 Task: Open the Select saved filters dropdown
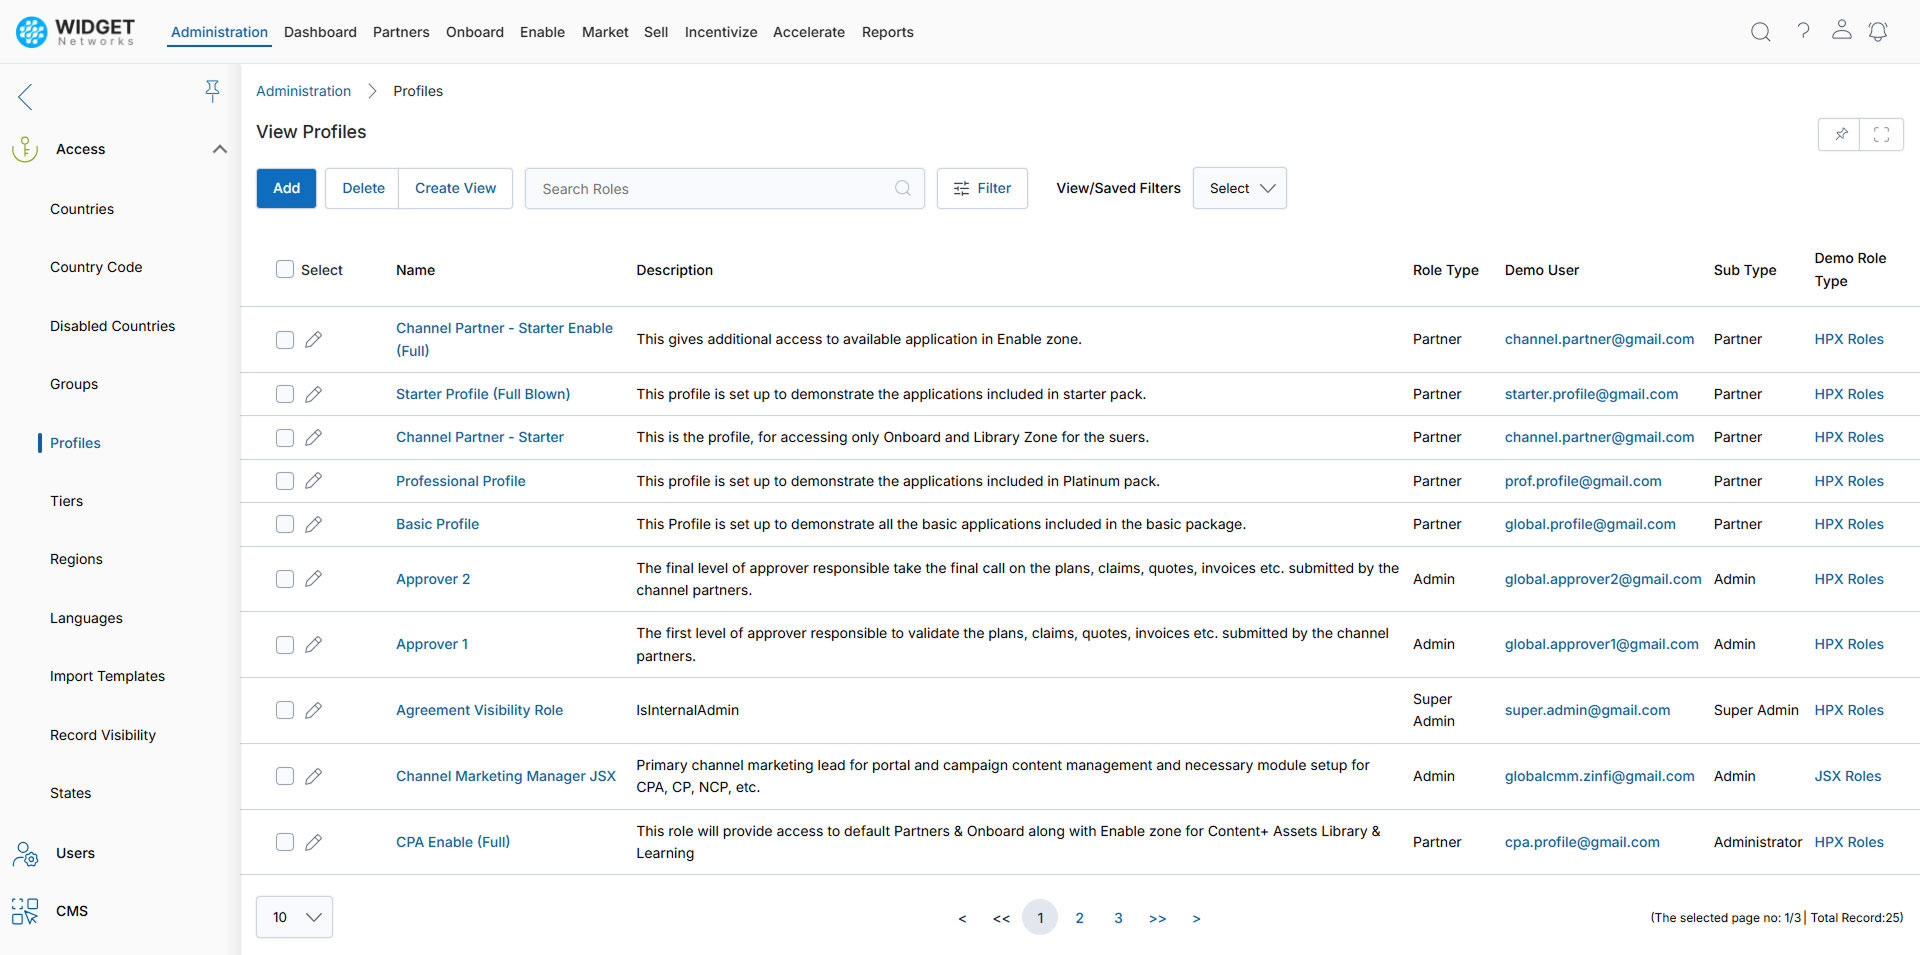1239,188
